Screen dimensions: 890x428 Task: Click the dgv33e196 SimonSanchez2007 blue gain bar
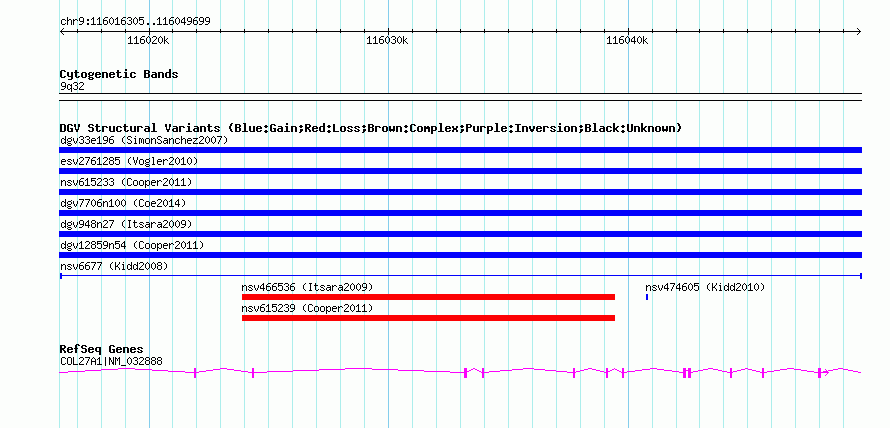coord(460,150)
